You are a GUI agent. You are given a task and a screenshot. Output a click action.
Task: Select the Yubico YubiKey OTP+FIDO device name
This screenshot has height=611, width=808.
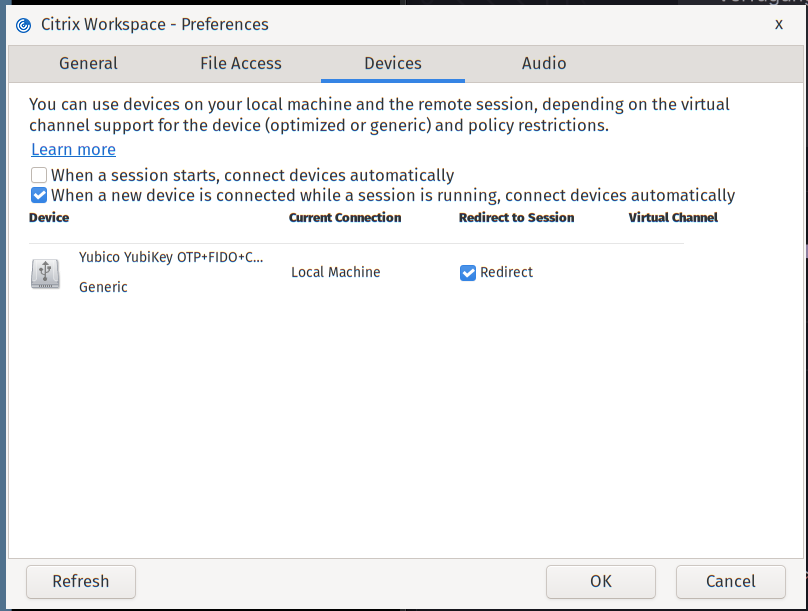point(171,257)
